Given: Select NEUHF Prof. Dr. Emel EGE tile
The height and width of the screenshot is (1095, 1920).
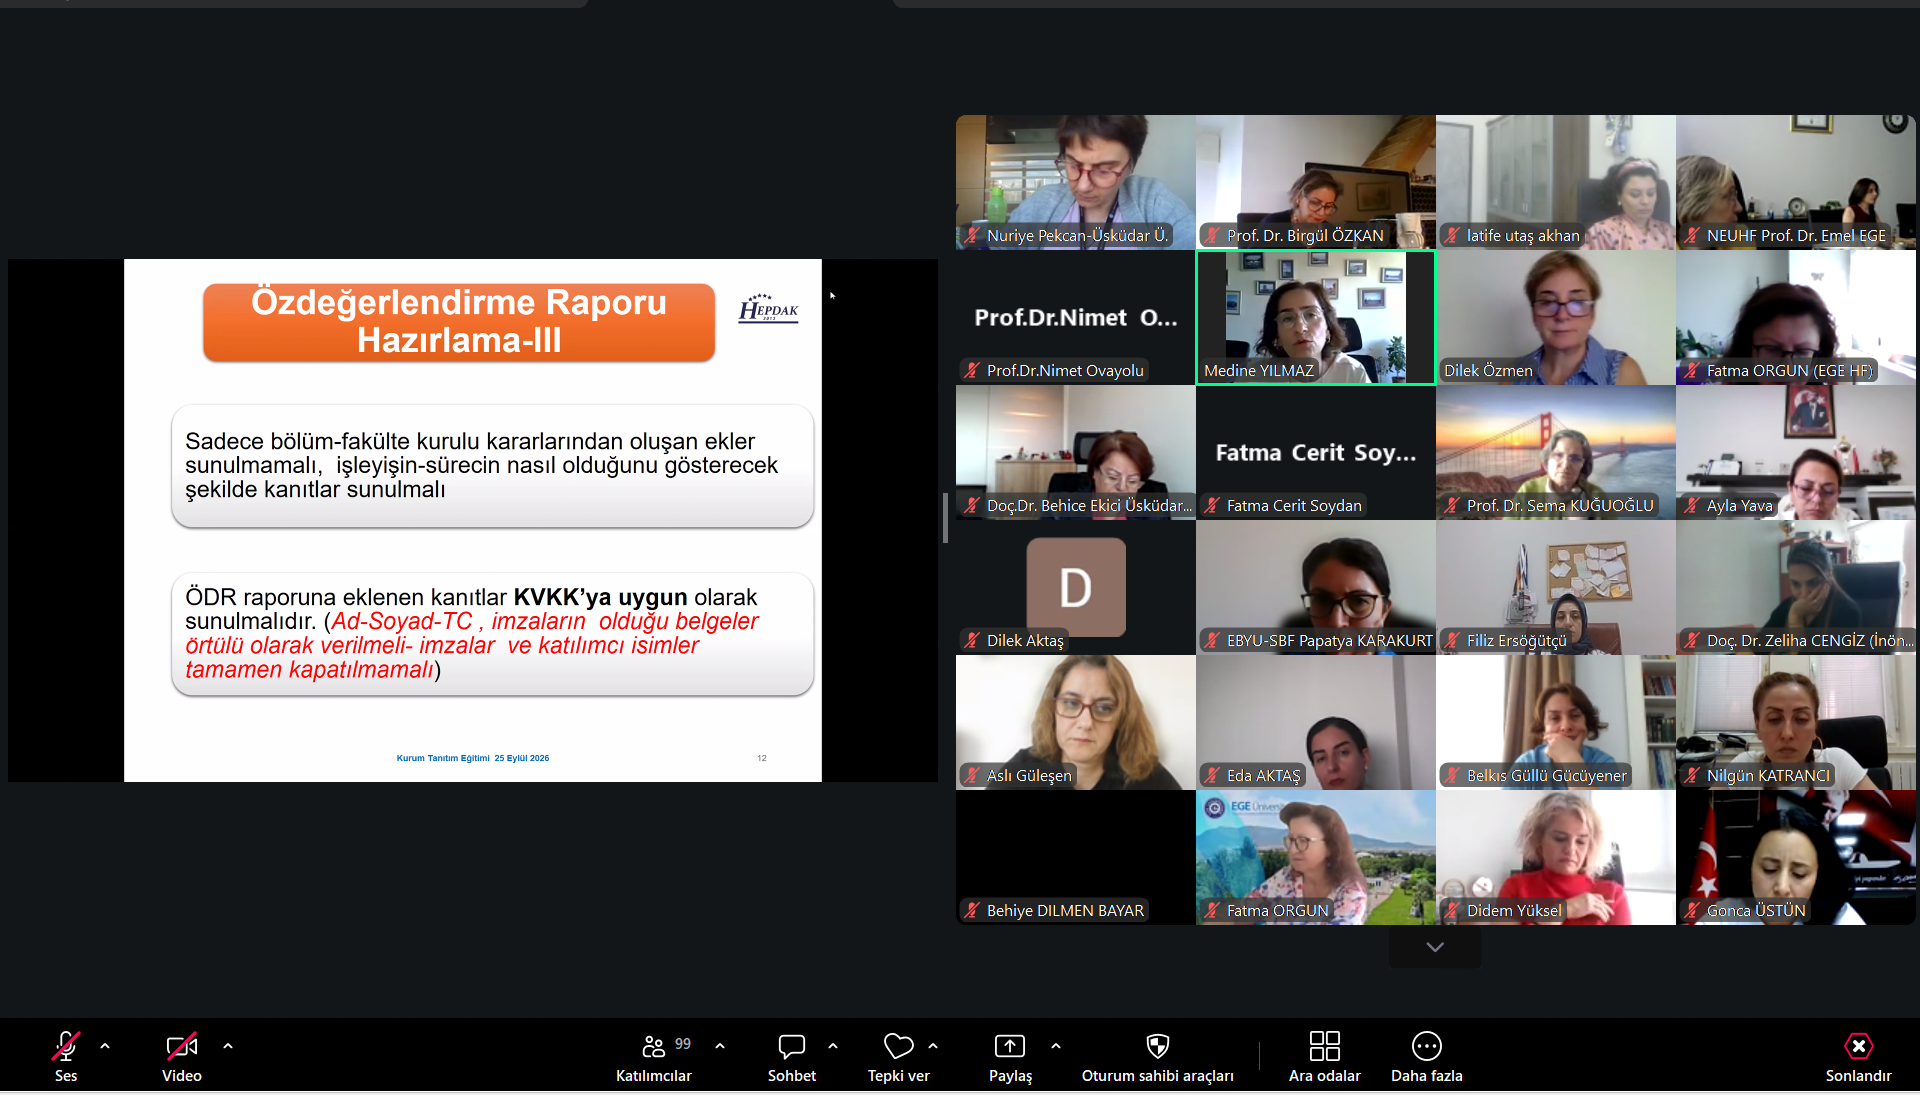Looking at the screenshot, I should [1796, 182].
